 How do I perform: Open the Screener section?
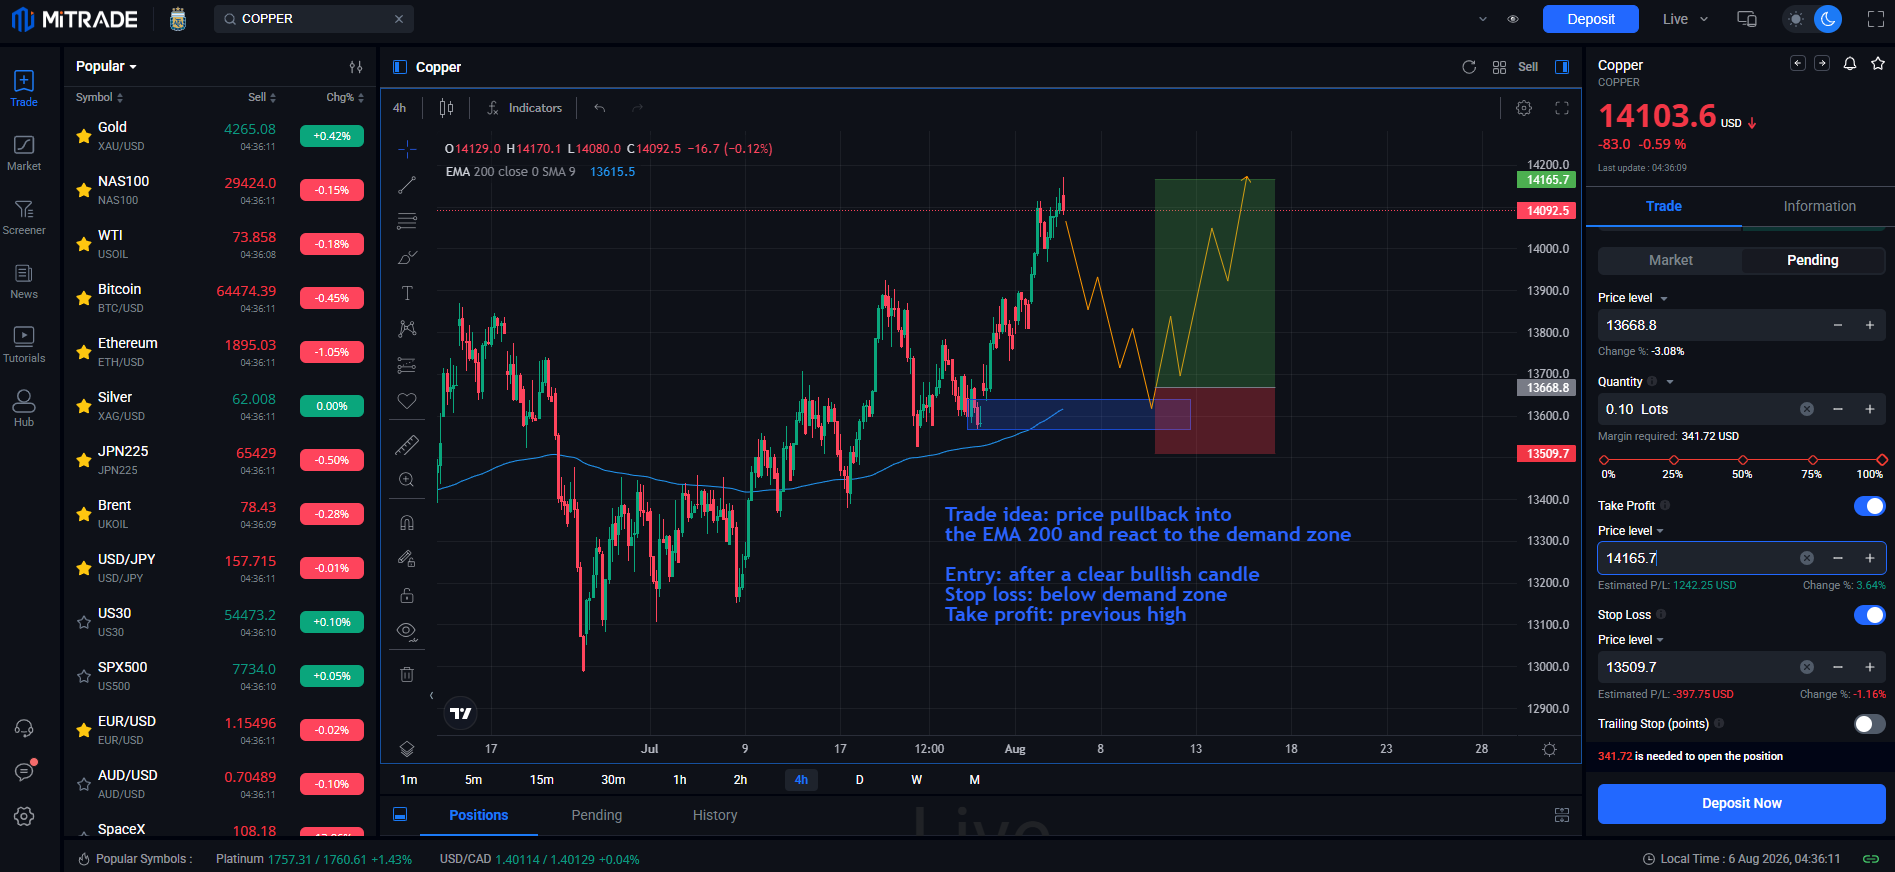coord(24,217)
